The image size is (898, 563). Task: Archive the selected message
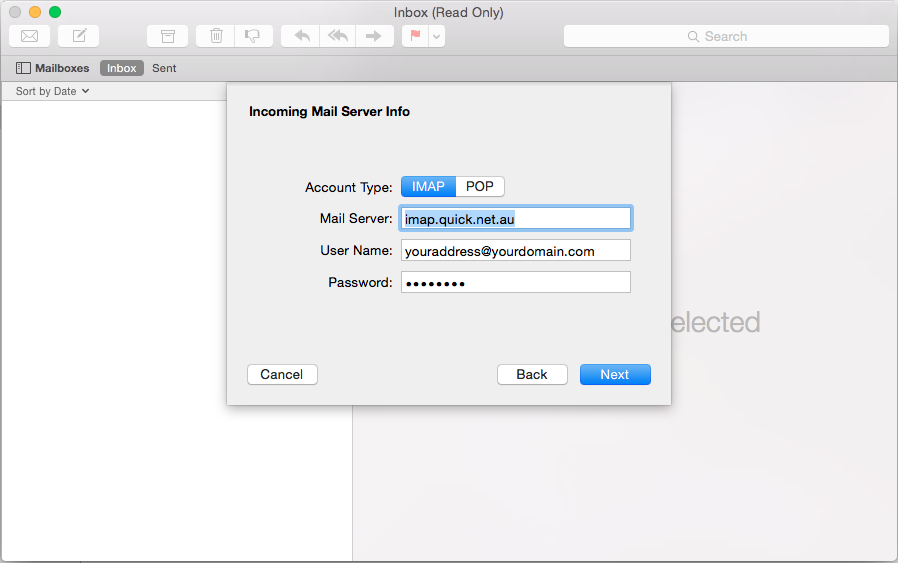(x=167, y=36)
